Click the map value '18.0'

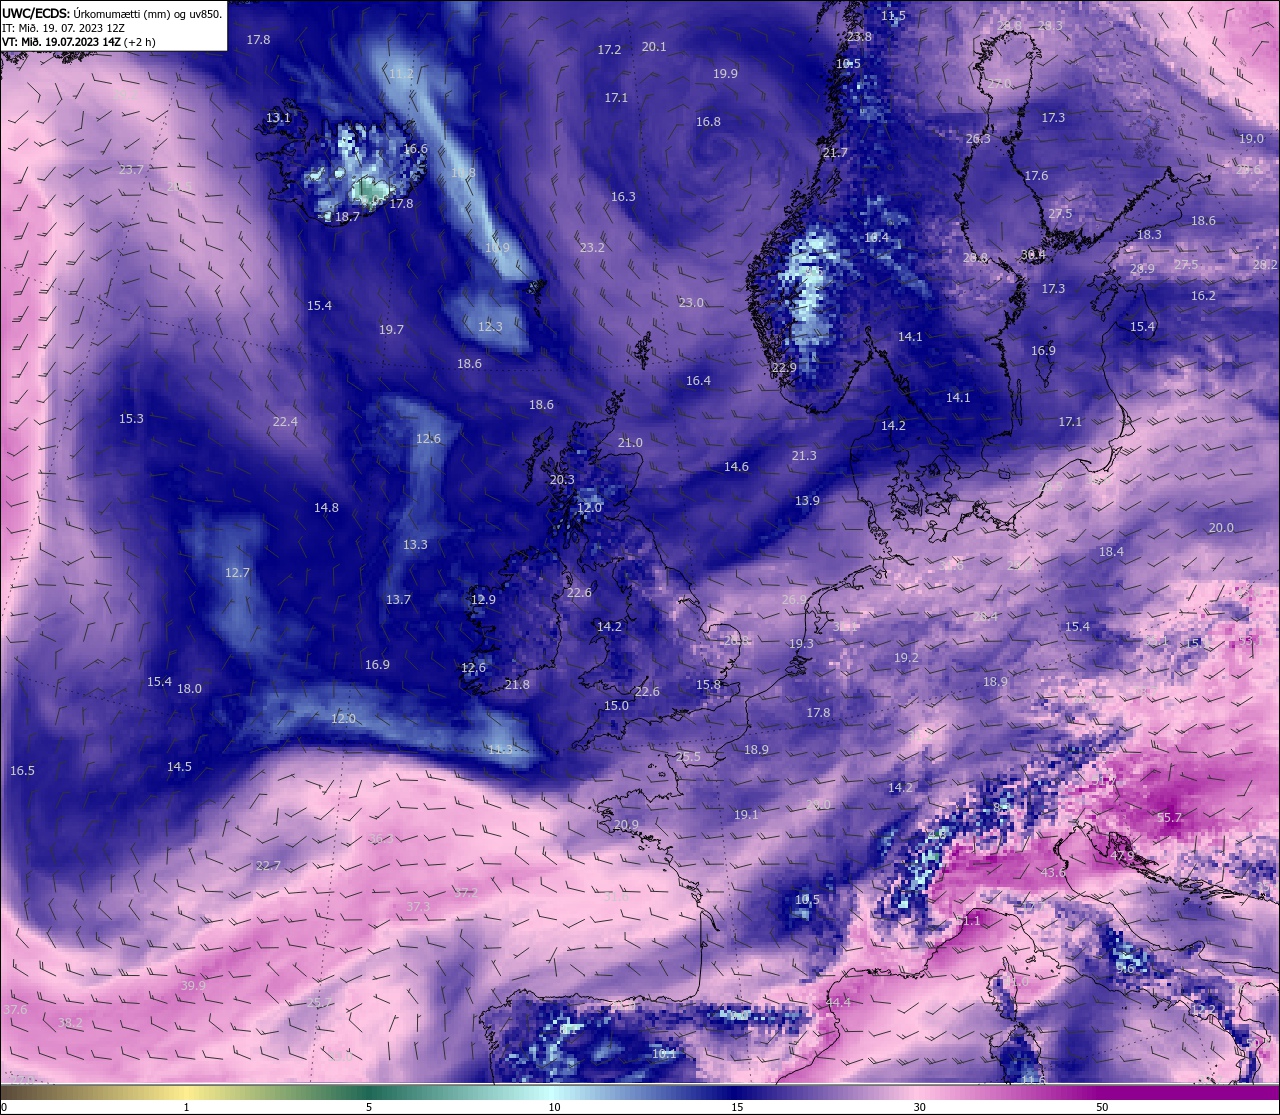189,688
